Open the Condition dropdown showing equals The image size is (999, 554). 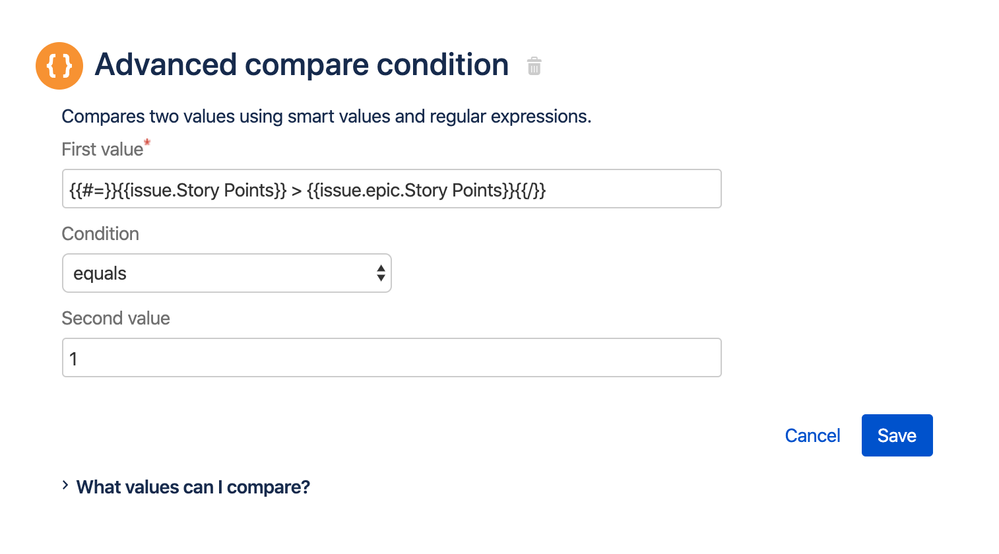click(x=226, y=273)
